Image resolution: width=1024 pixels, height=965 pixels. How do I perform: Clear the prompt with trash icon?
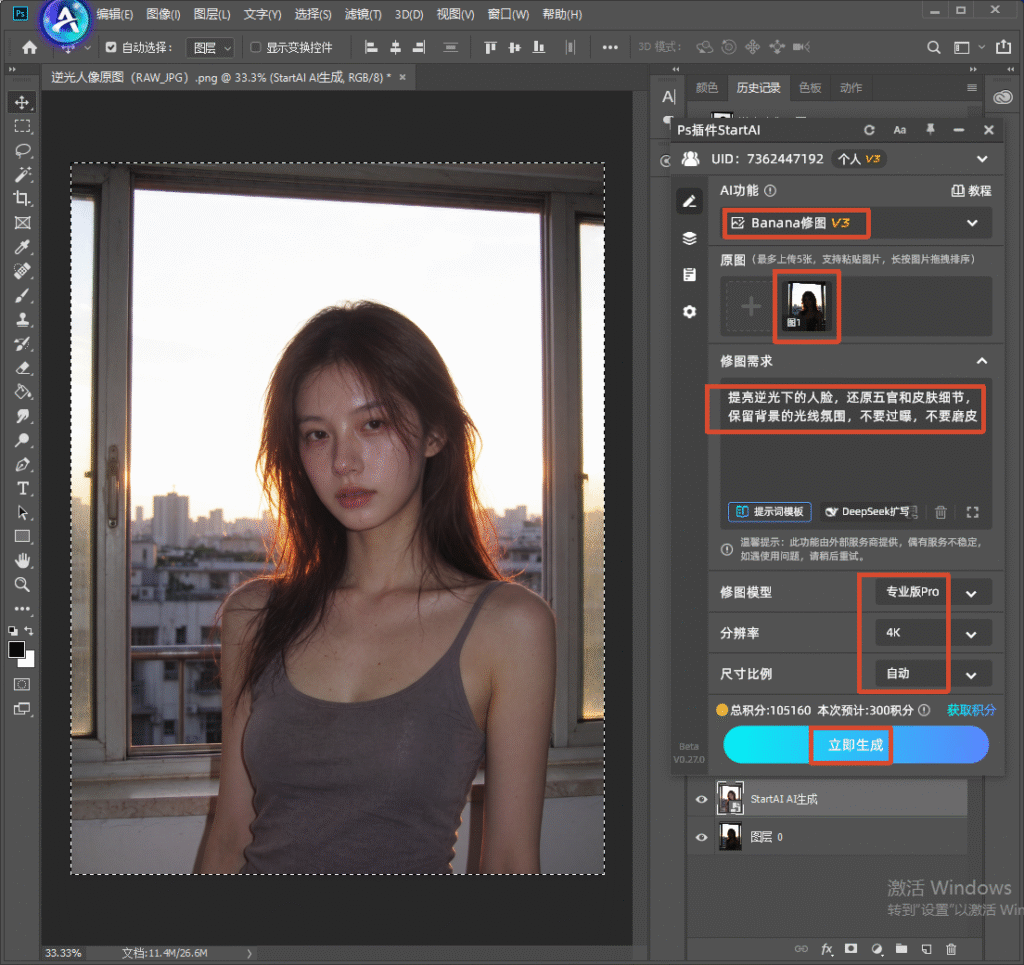(x=940, y=512)
